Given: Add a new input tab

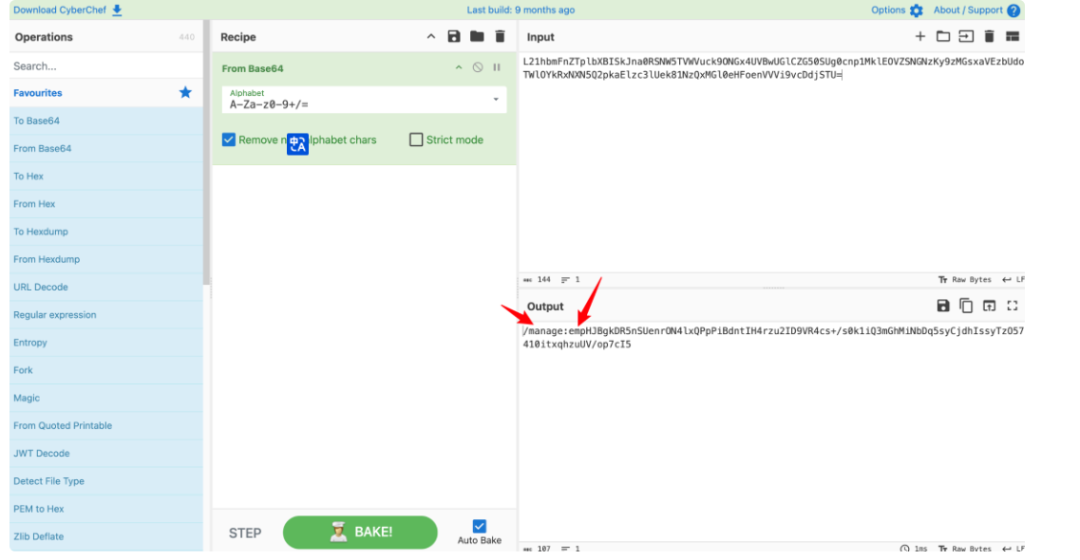Looking at the screenshot, I should [x=920, y=37].
